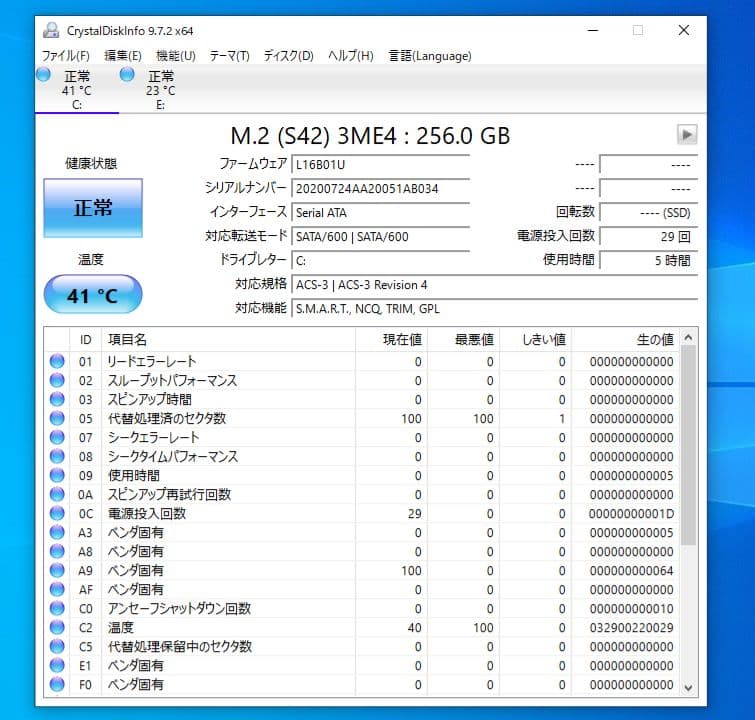The image size is (755, 720).
Task: Click the scrollbar up arrow in SMART list
Action: tap(689, 338)
